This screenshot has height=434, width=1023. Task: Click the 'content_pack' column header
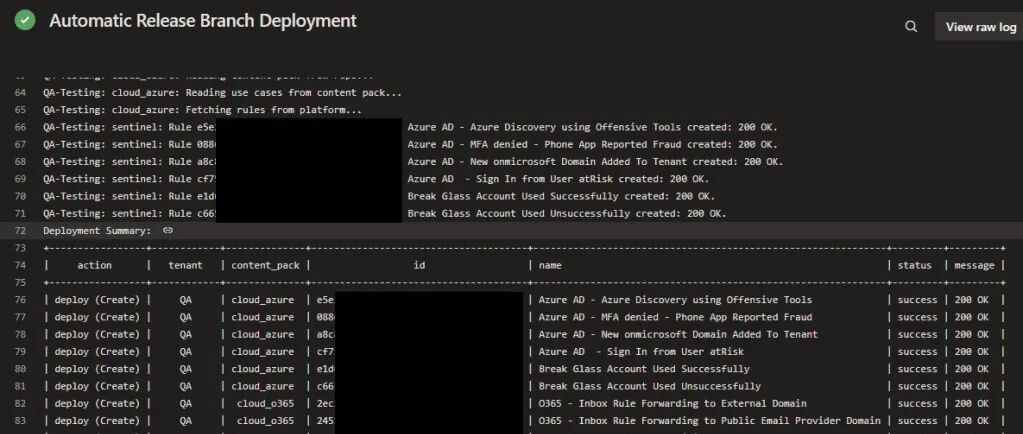tap(266, 265)
